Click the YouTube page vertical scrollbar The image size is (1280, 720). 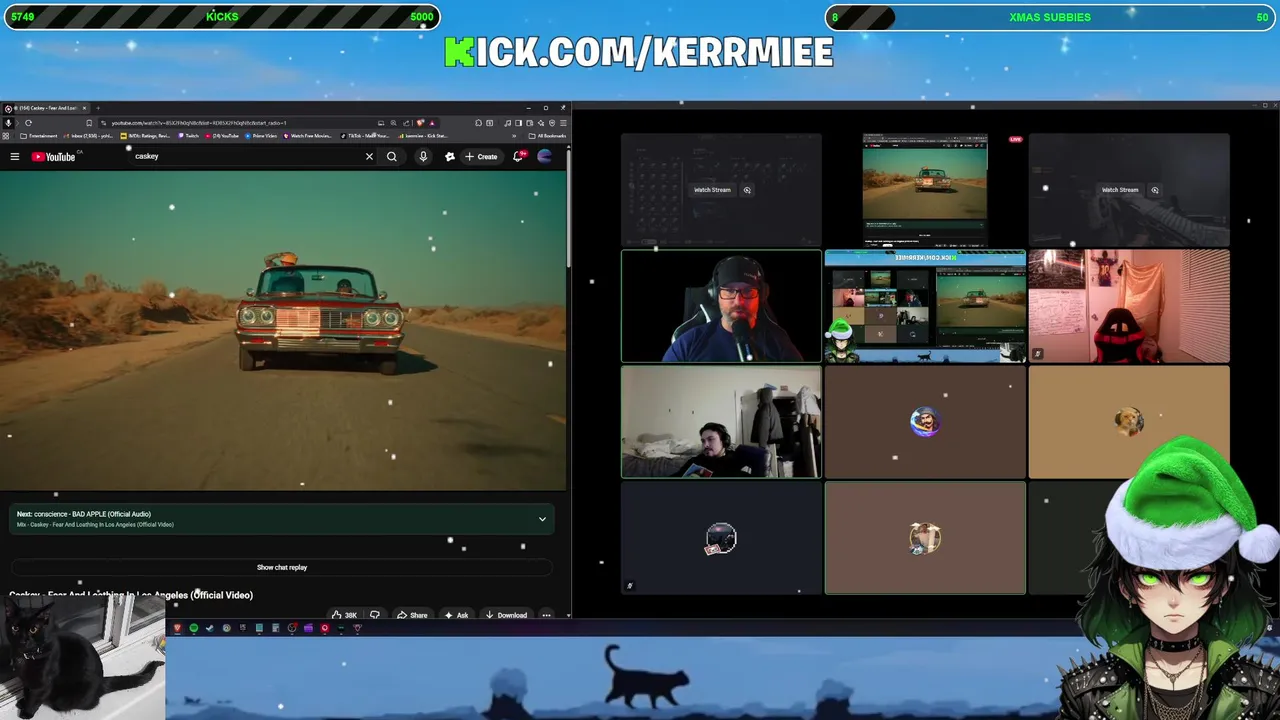point(569,210)
